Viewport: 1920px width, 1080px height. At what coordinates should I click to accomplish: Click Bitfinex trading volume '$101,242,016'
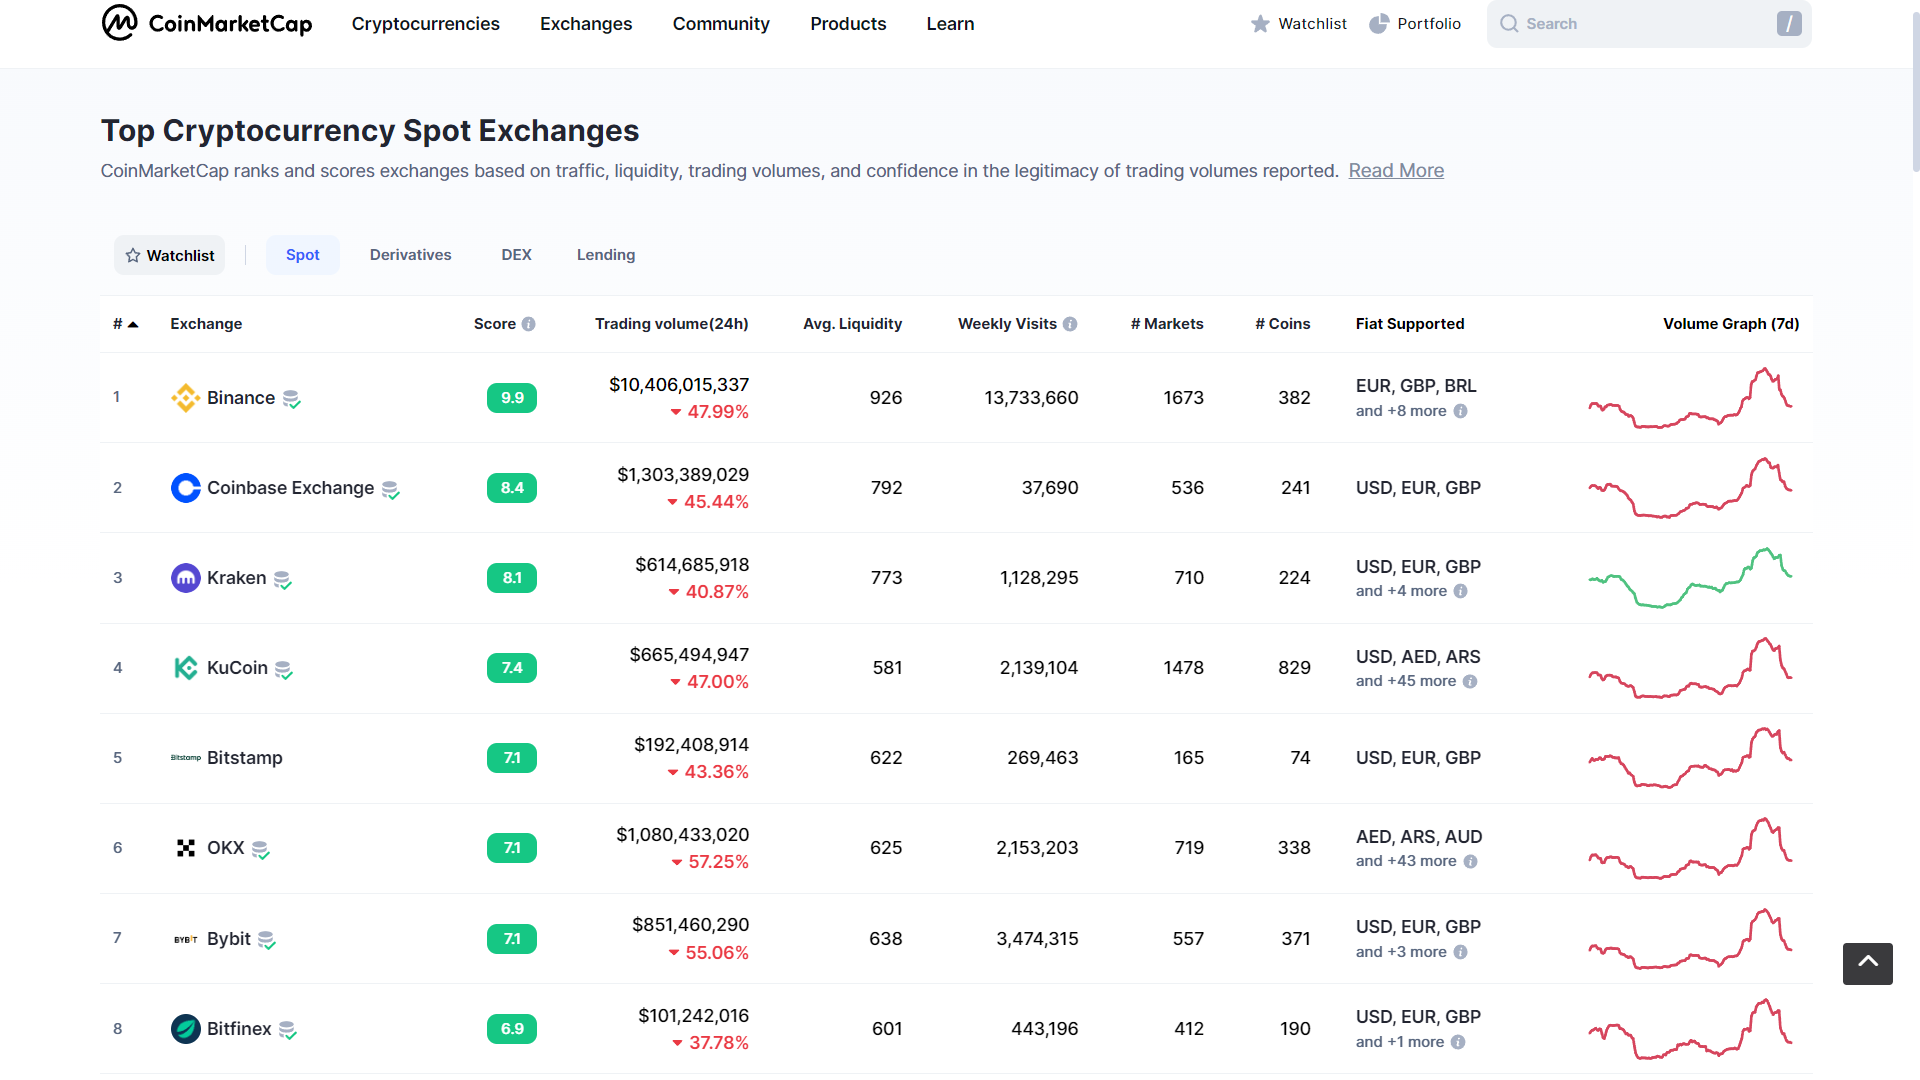pos(694,1016)
